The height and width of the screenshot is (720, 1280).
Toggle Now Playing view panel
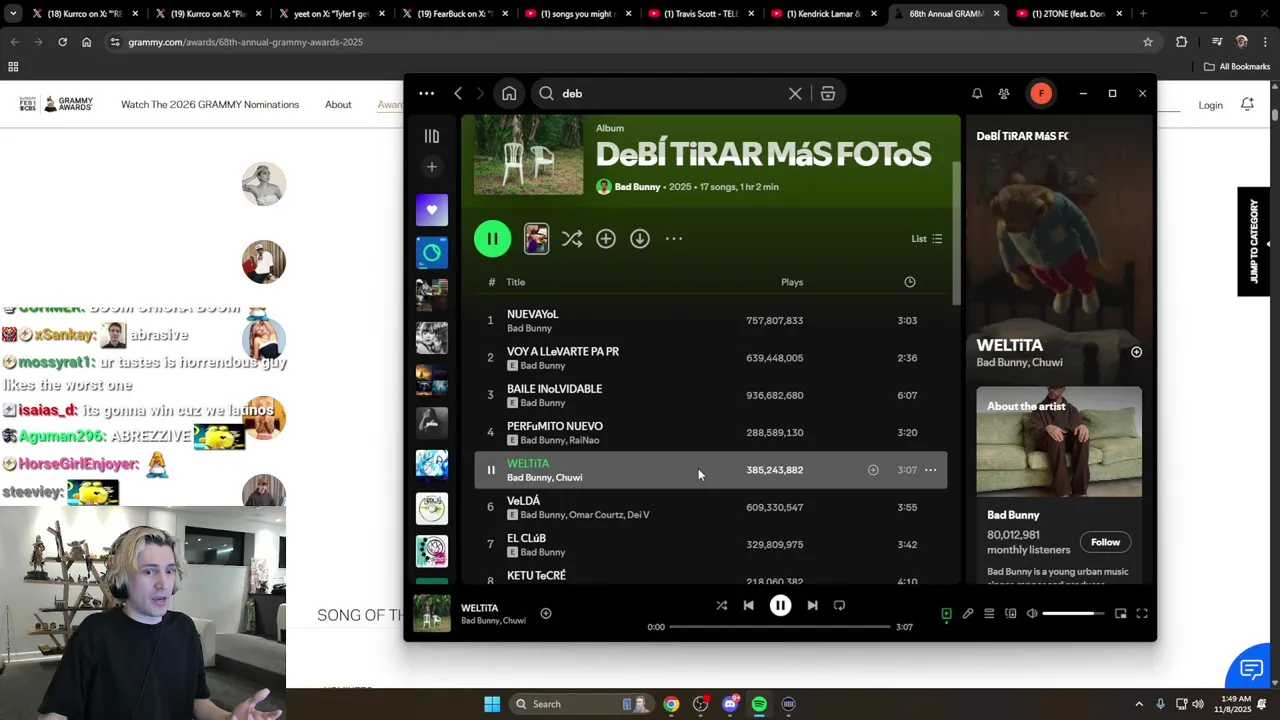point(946,614)
